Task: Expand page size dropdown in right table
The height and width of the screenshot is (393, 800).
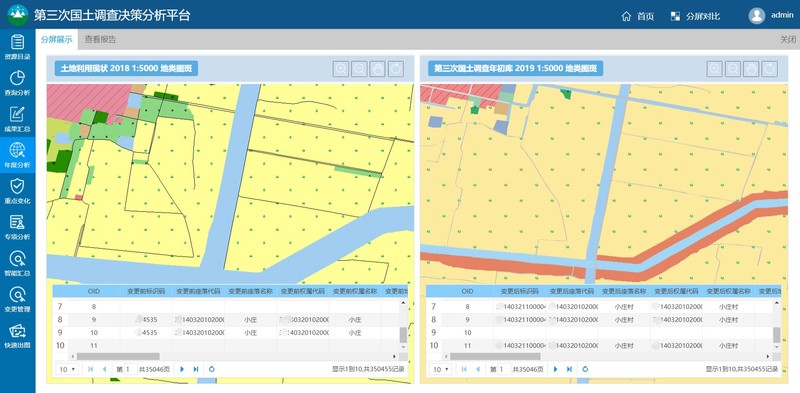Action: click(x=440, y=369)
